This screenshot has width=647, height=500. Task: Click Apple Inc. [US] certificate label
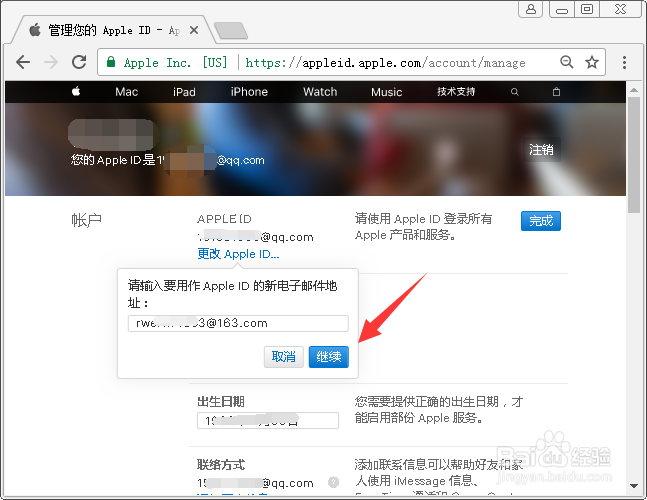coord(176,63)
